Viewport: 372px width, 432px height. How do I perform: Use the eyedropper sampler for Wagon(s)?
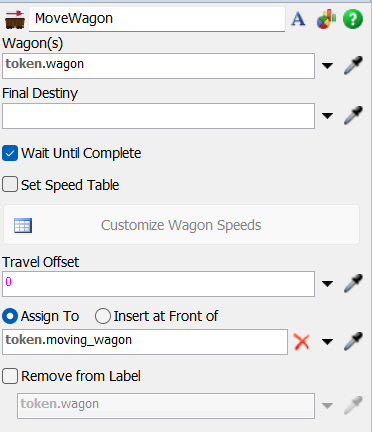pyautogui.click(x=353, y=65)
